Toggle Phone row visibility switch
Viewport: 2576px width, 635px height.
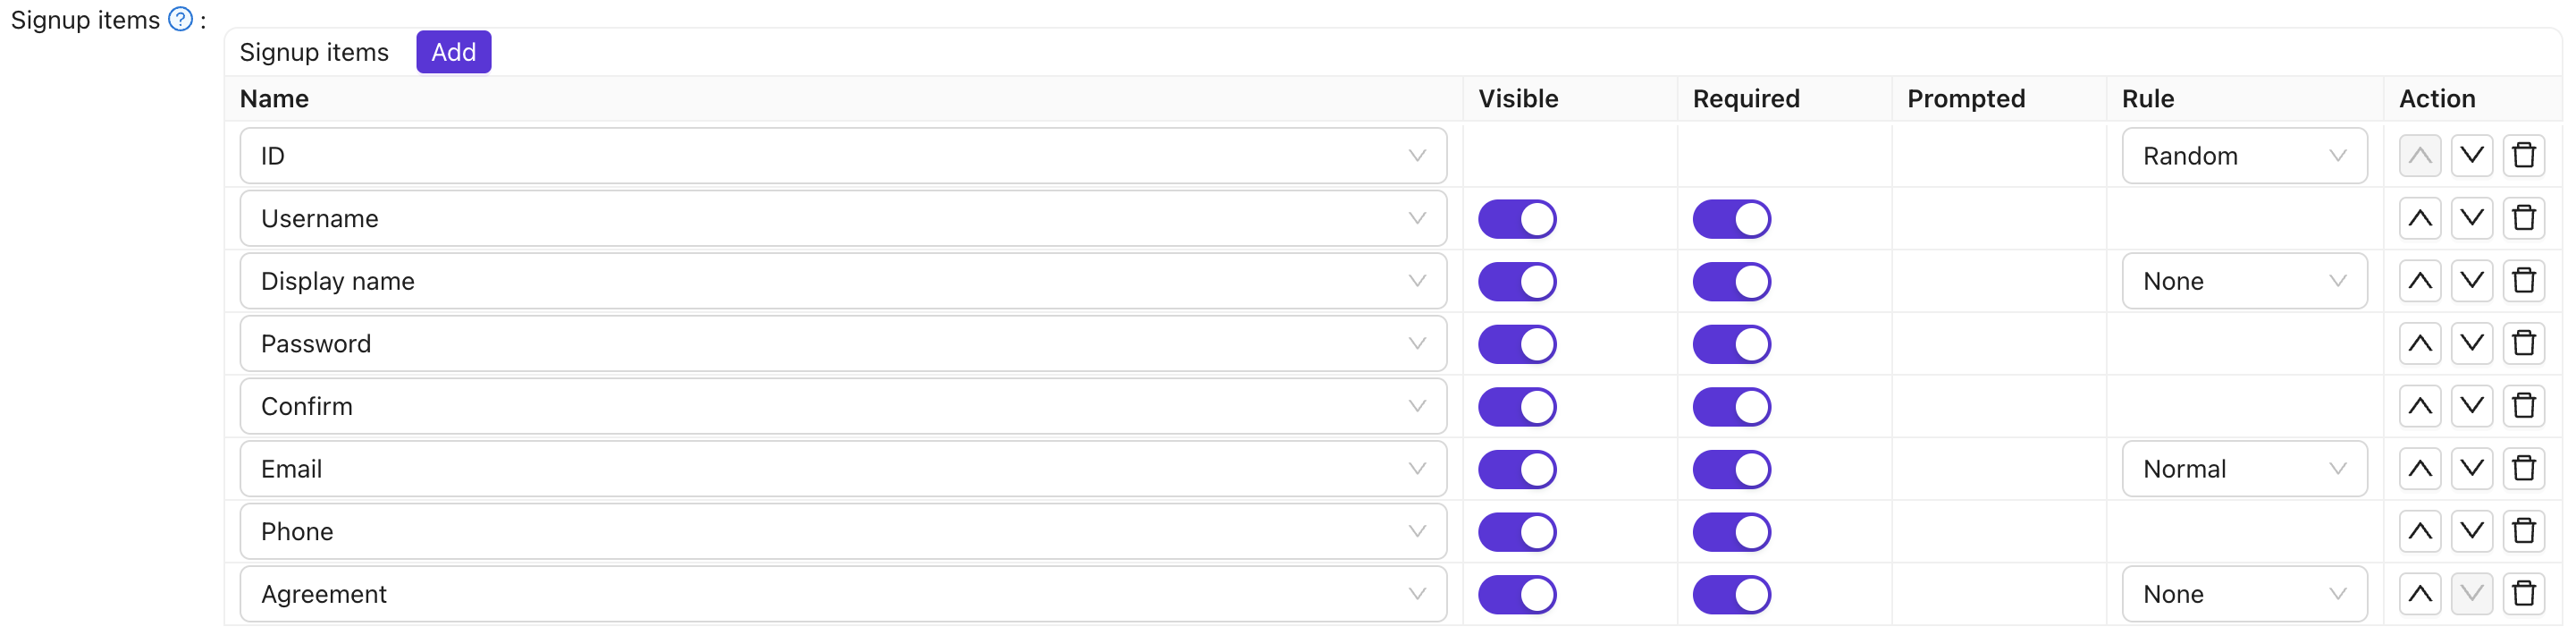[x=1517, y=531]
